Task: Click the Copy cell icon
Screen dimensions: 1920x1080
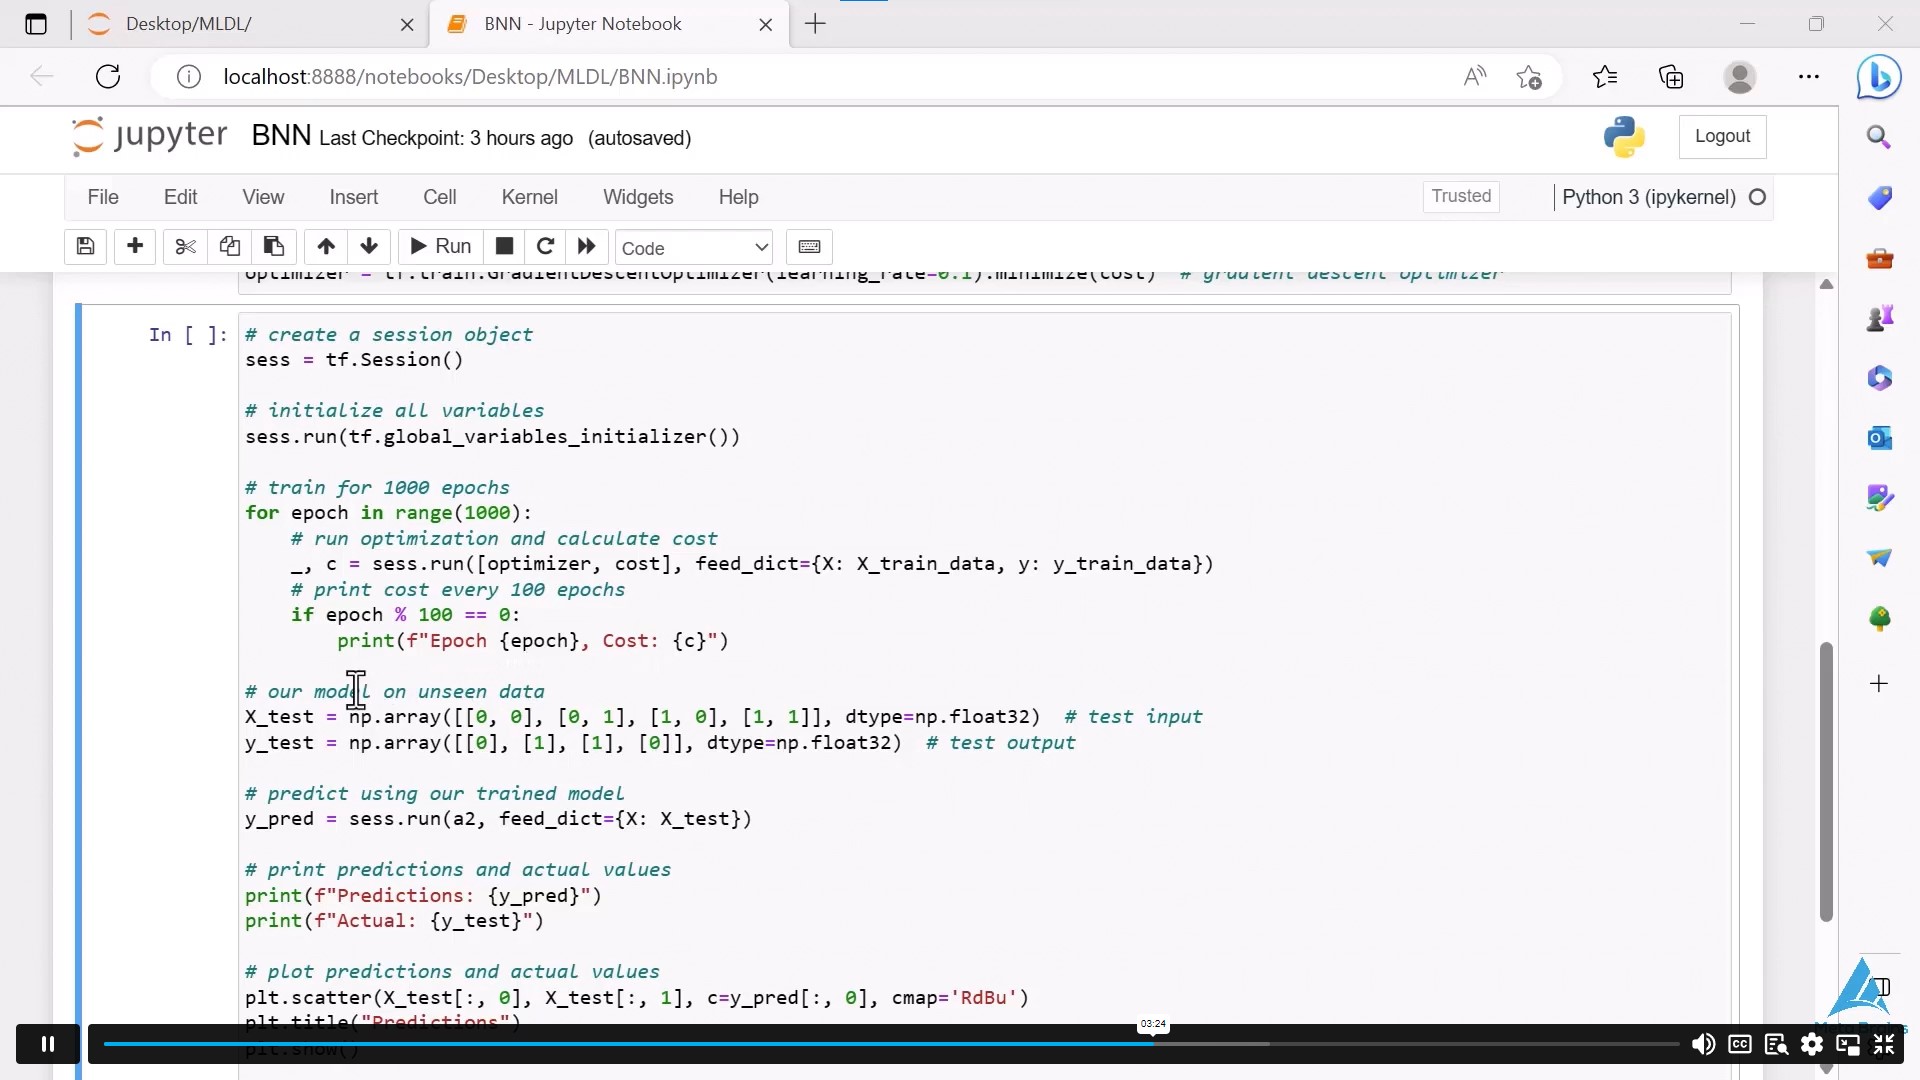Action: (x=228, y=248)
